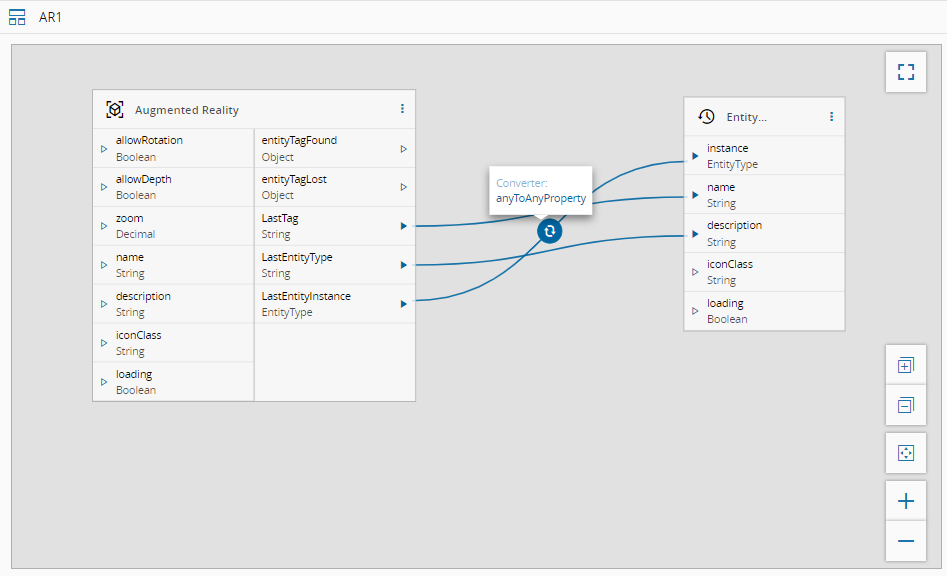Click the allowRotation input port arrow
947x576 pixels.
103,149
